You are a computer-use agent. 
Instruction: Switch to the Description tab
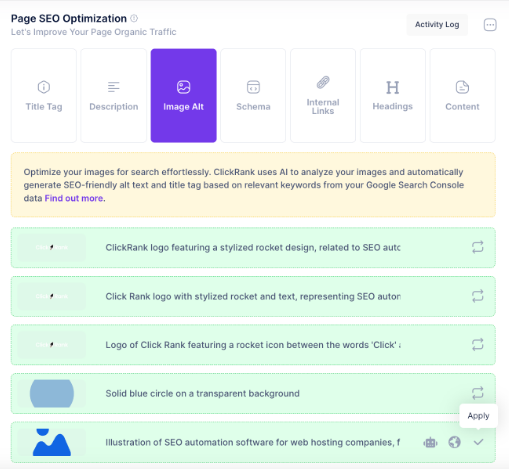click(114, 95)
